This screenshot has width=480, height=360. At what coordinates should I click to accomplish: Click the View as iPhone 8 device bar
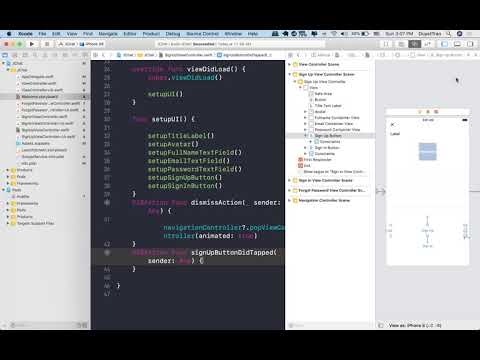415,325
